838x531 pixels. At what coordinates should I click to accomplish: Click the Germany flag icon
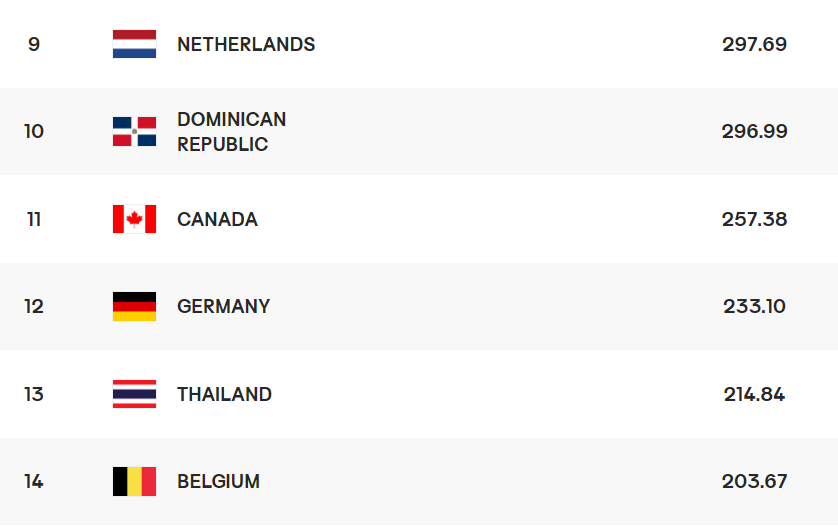click(134, 306)
